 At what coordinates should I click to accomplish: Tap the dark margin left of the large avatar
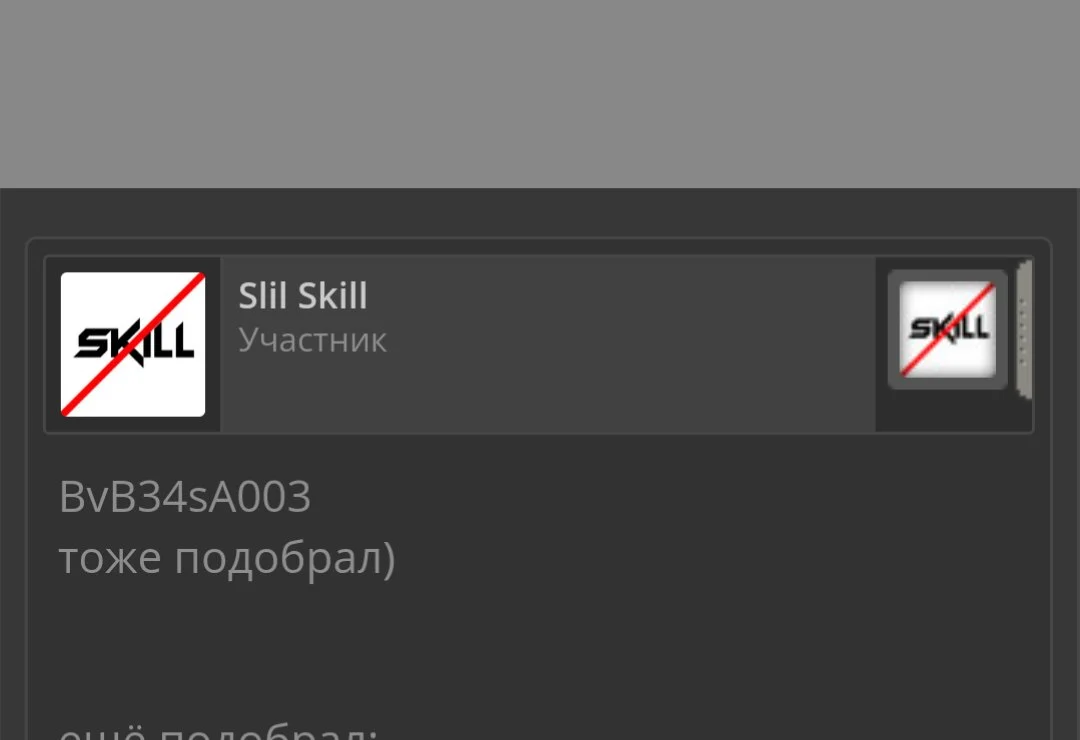[53, 345]
